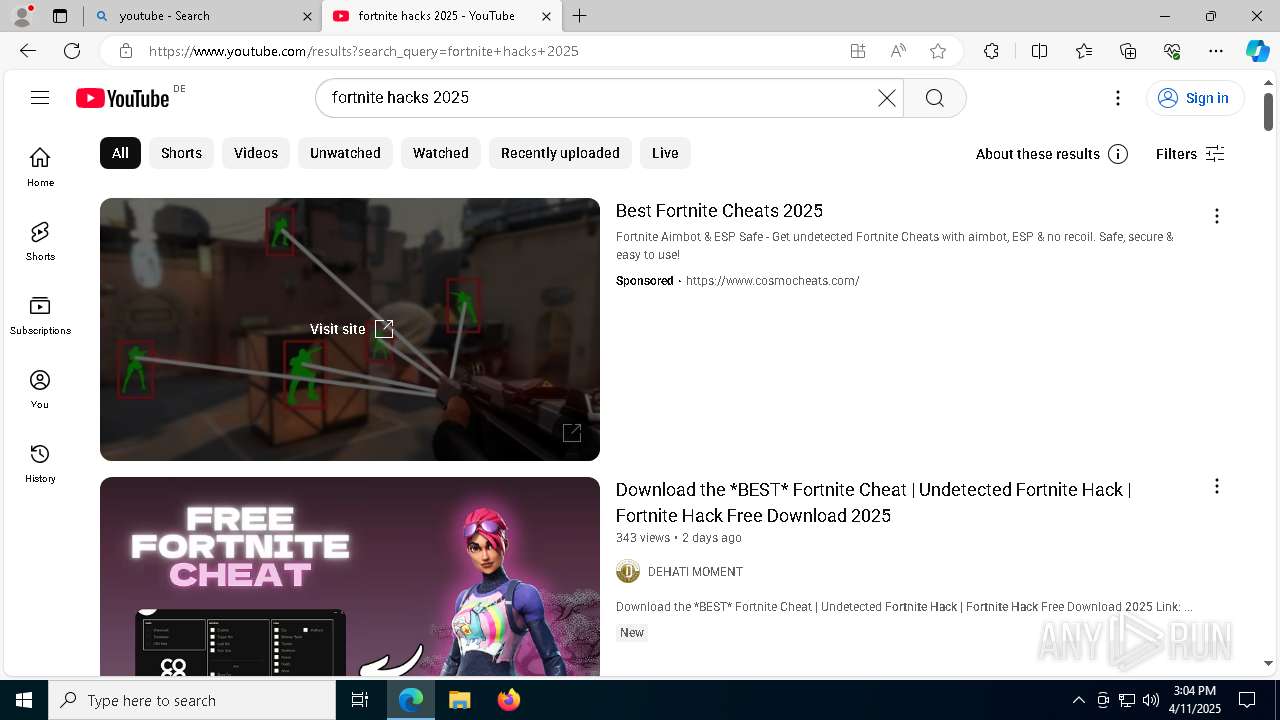Close the 'youtube - Search' tab
Image resolution: width=1280 pixels, height=720 pixels.
pyautogui.click(x=307, y=16)
